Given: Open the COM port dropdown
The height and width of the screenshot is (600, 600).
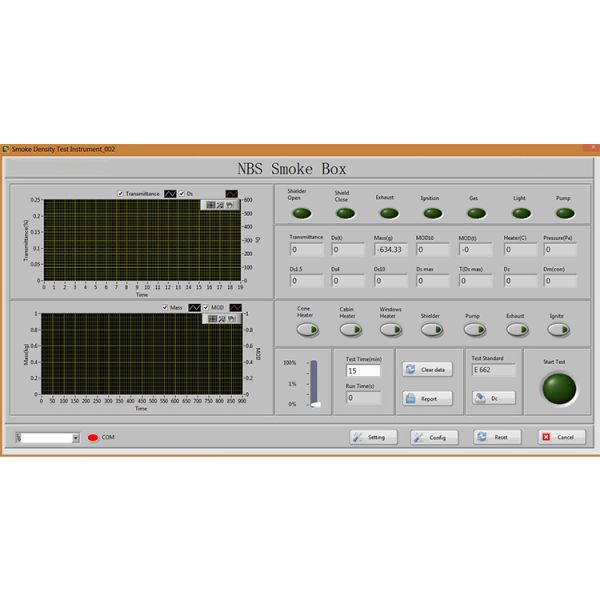Looking at the screenshot, I should click(x=75, y=438).
